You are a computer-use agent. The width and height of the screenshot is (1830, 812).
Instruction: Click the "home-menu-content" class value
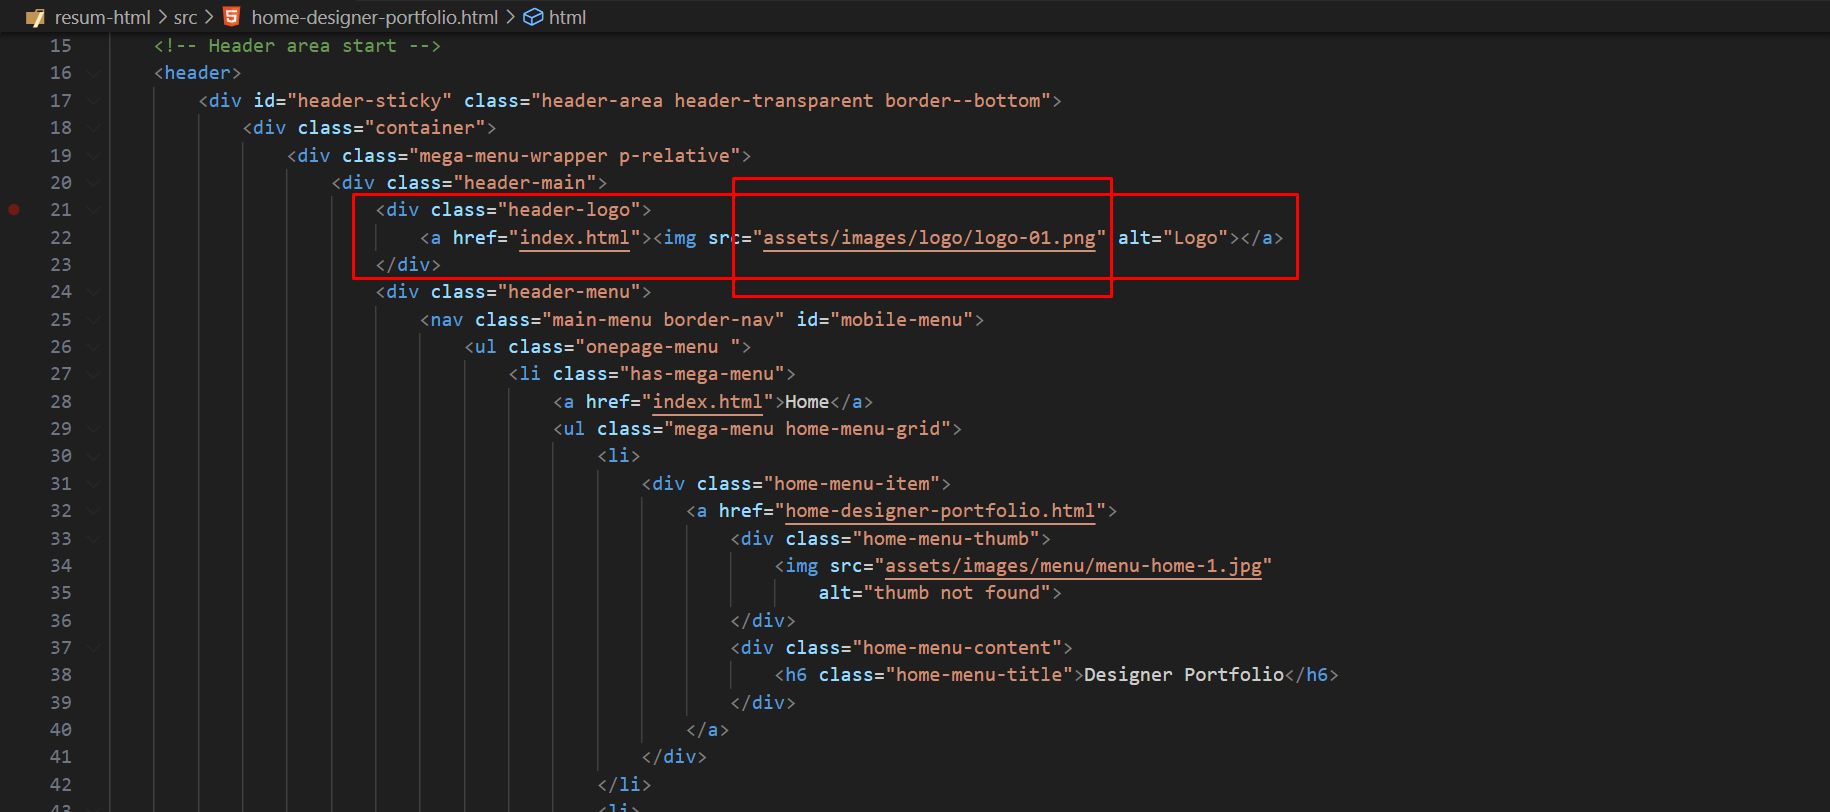(957, 648)
